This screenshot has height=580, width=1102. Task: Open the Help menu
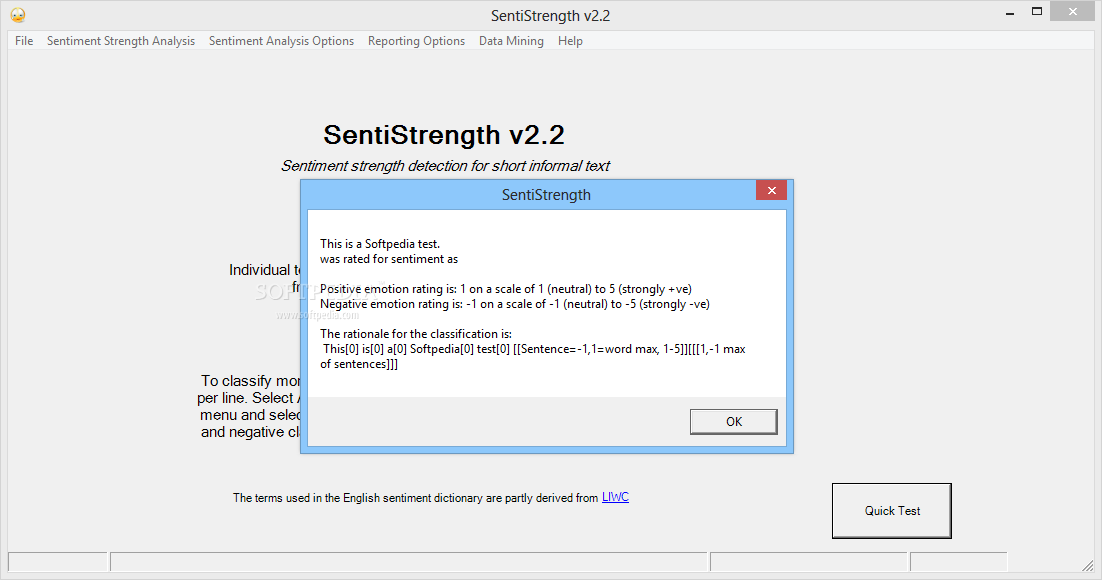point(570,41)
